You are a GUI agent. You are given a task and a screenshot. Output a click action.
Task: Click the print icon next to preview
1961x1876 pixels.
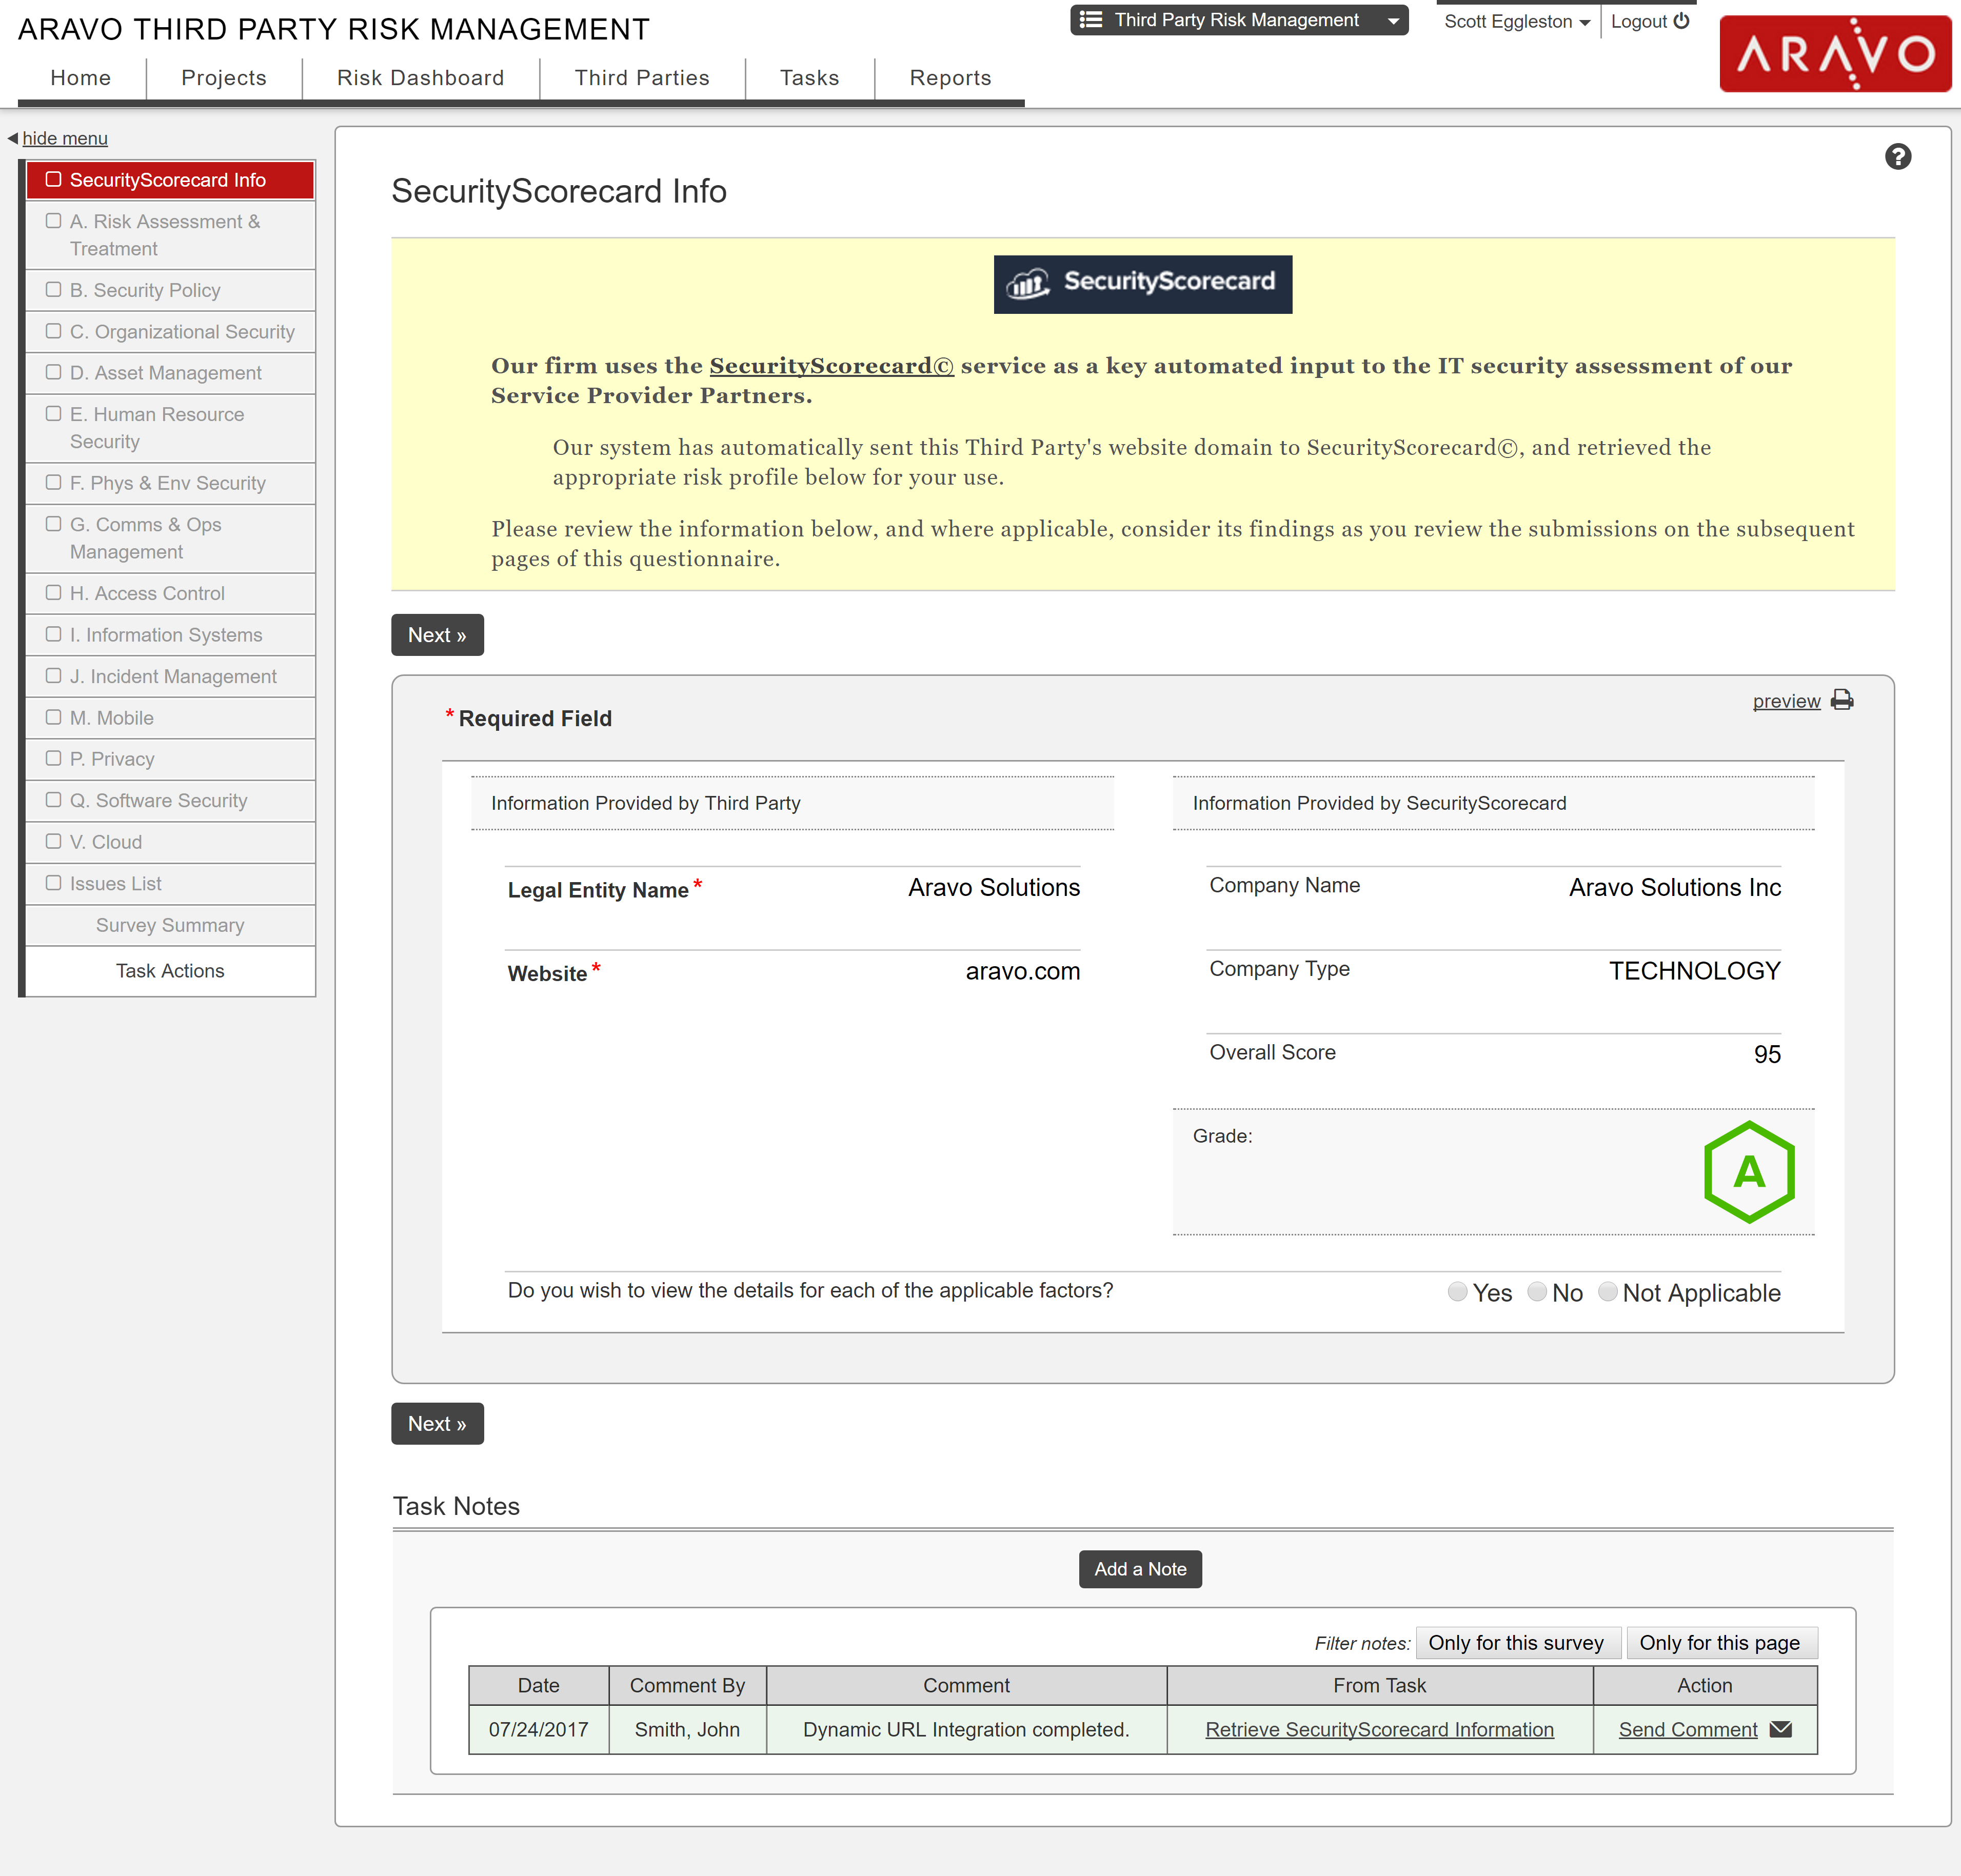click(x=1841, y=700)
